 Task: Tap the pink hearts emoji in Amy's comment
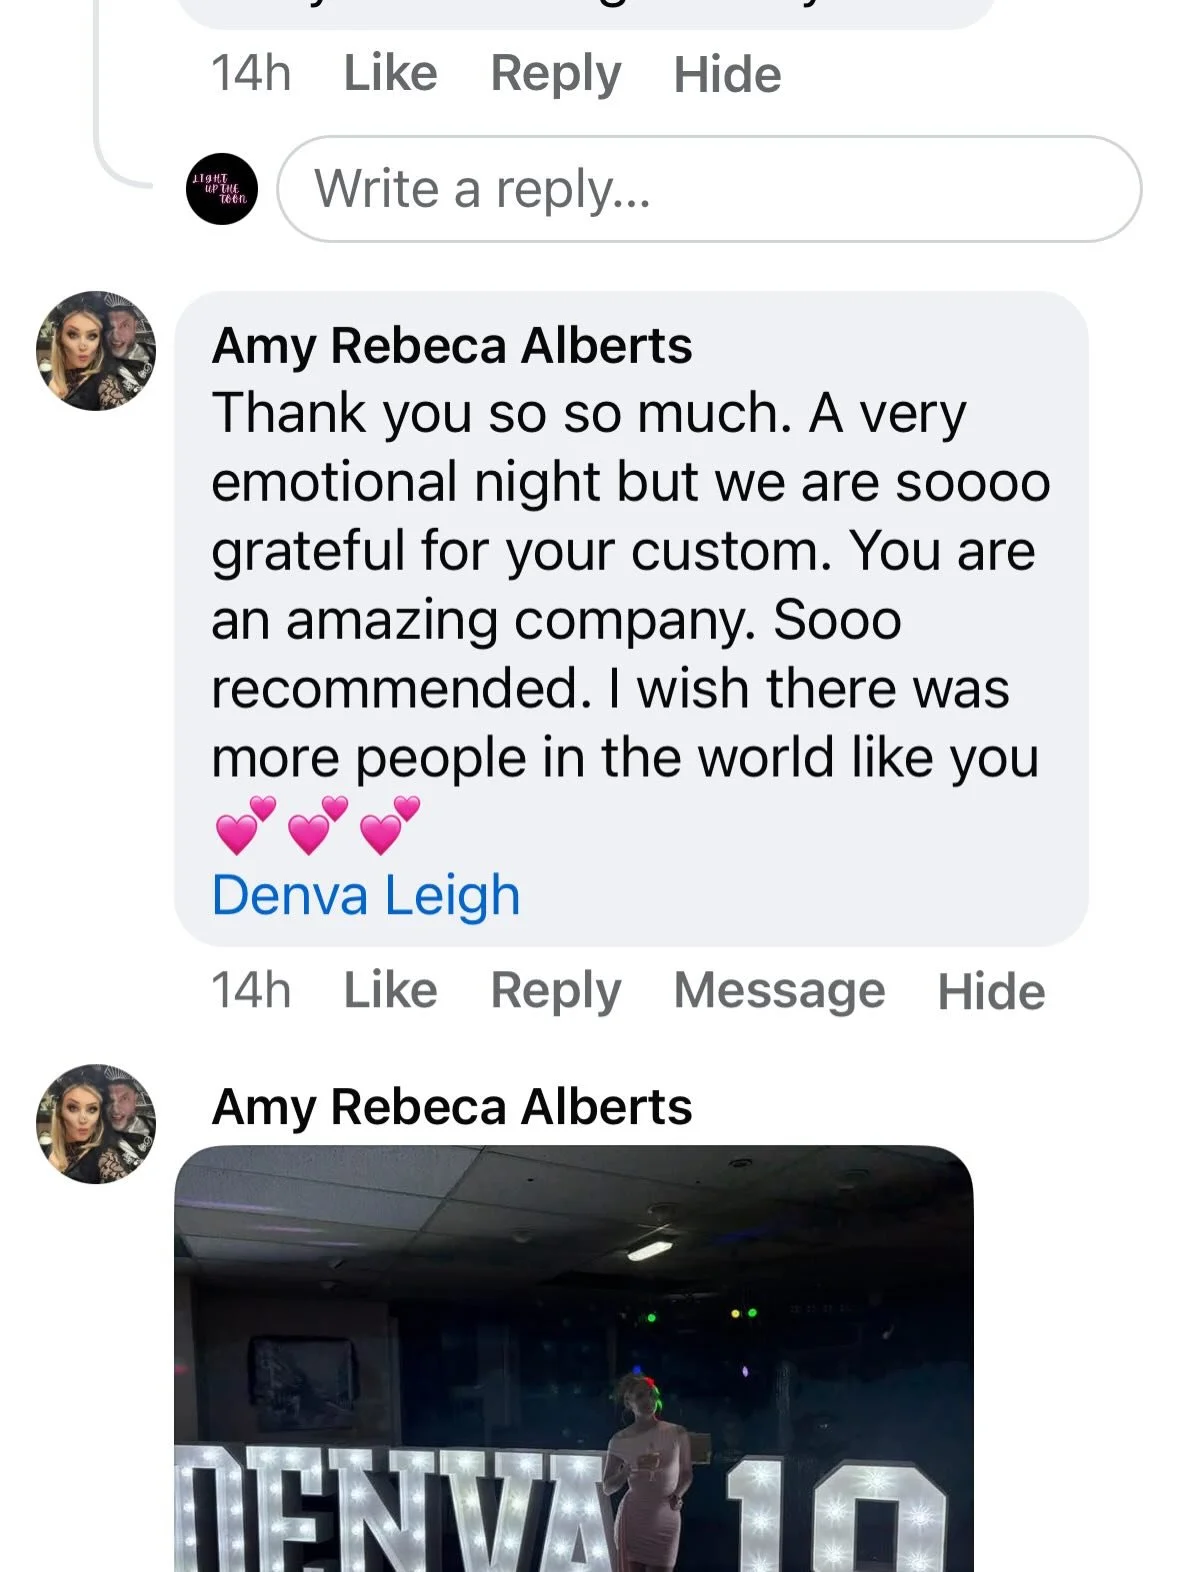point(318,825)
